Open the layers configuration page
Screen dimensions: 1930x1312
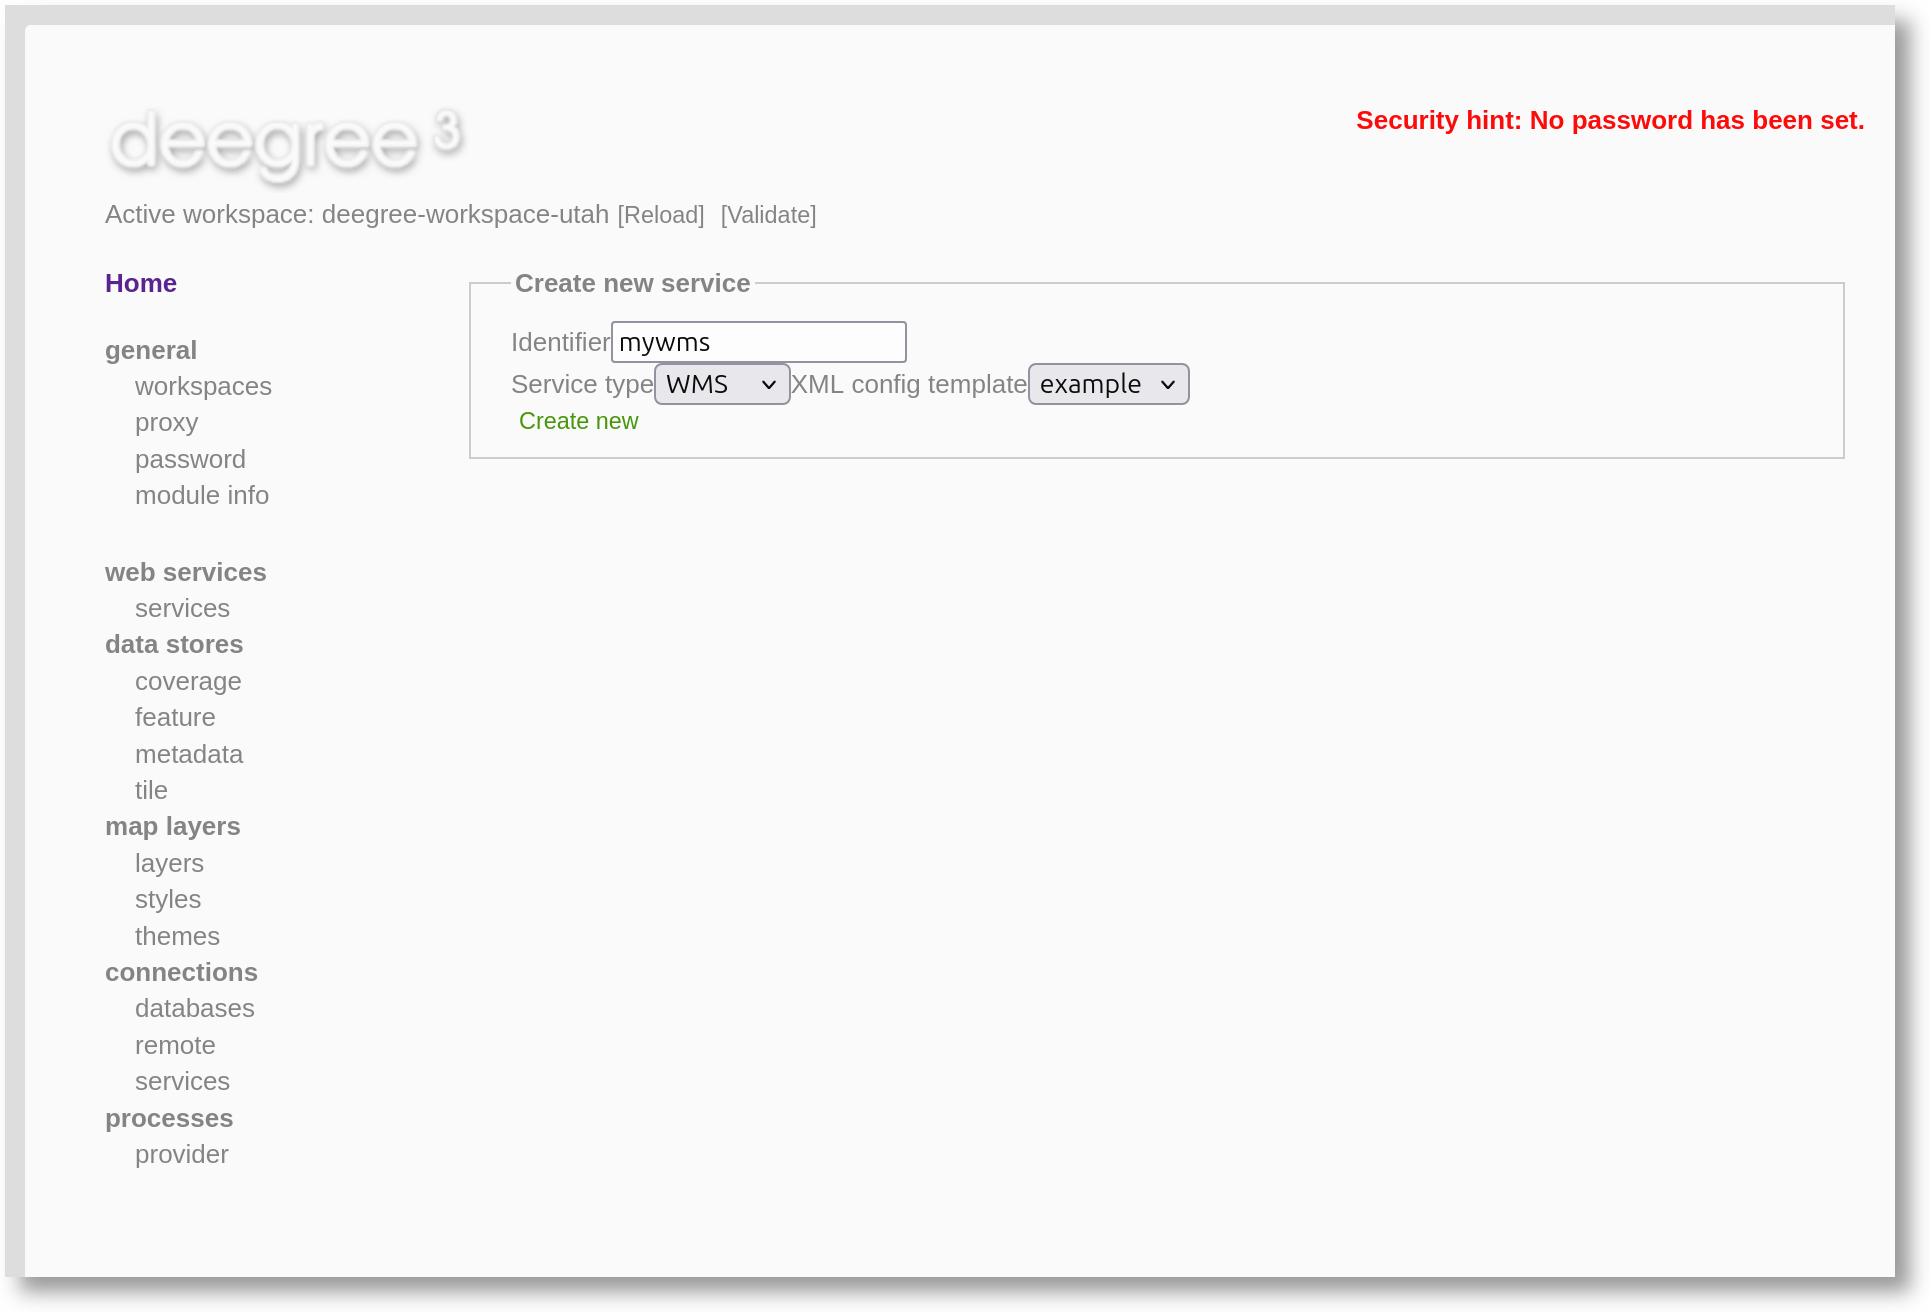(169, 863)
